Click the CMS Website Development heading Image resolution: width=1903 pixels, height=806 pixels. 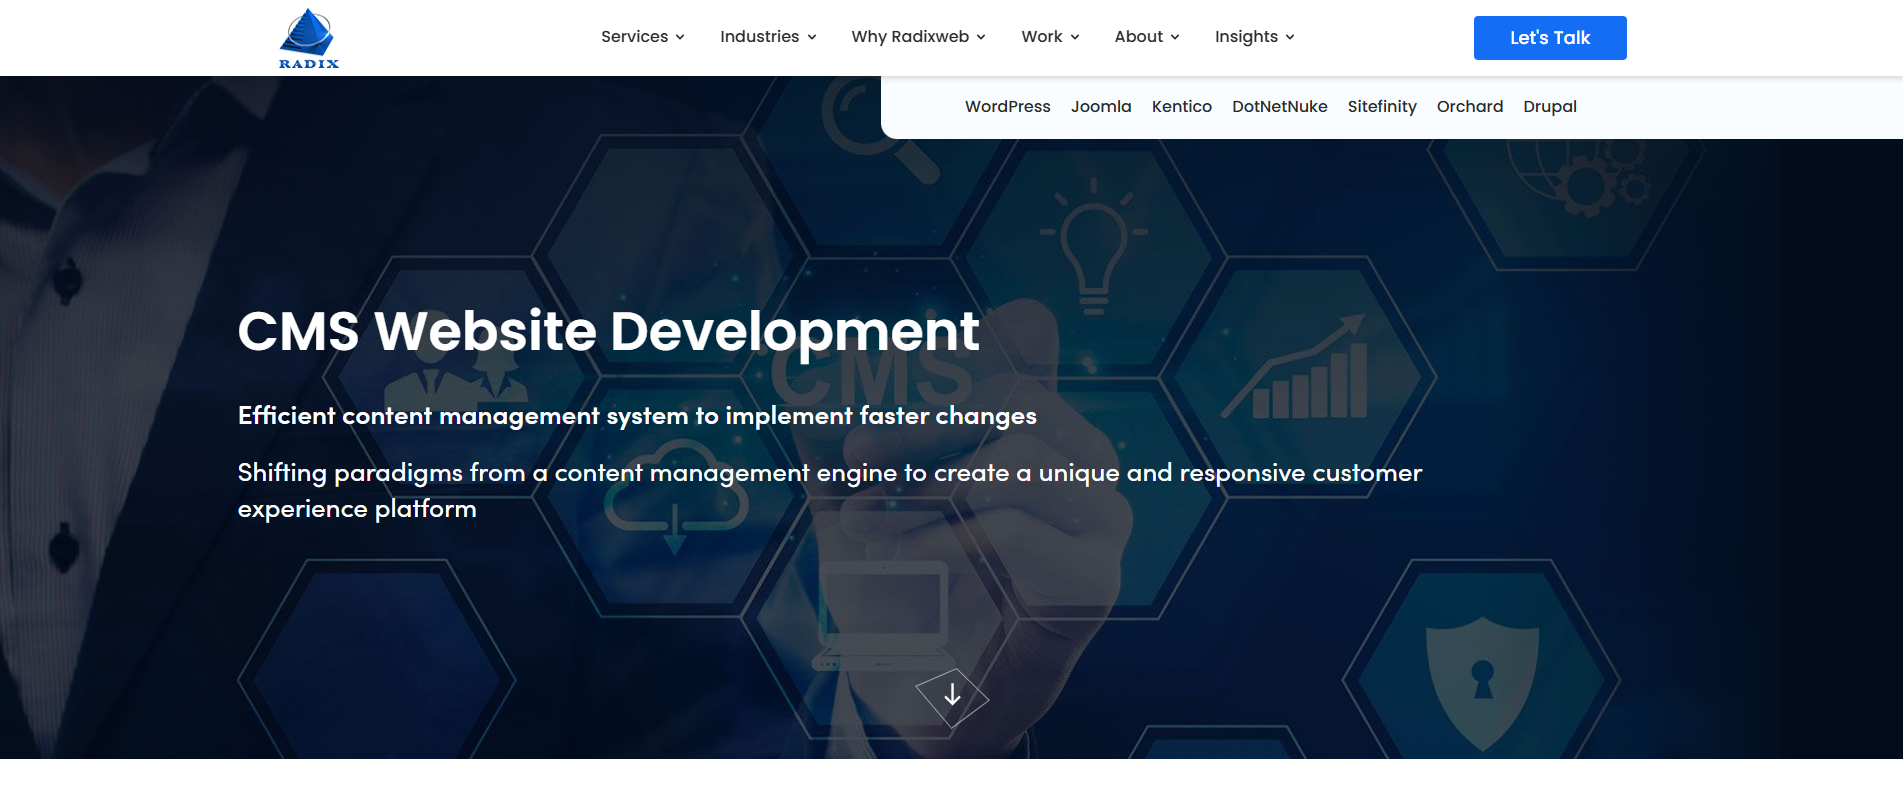608,332
